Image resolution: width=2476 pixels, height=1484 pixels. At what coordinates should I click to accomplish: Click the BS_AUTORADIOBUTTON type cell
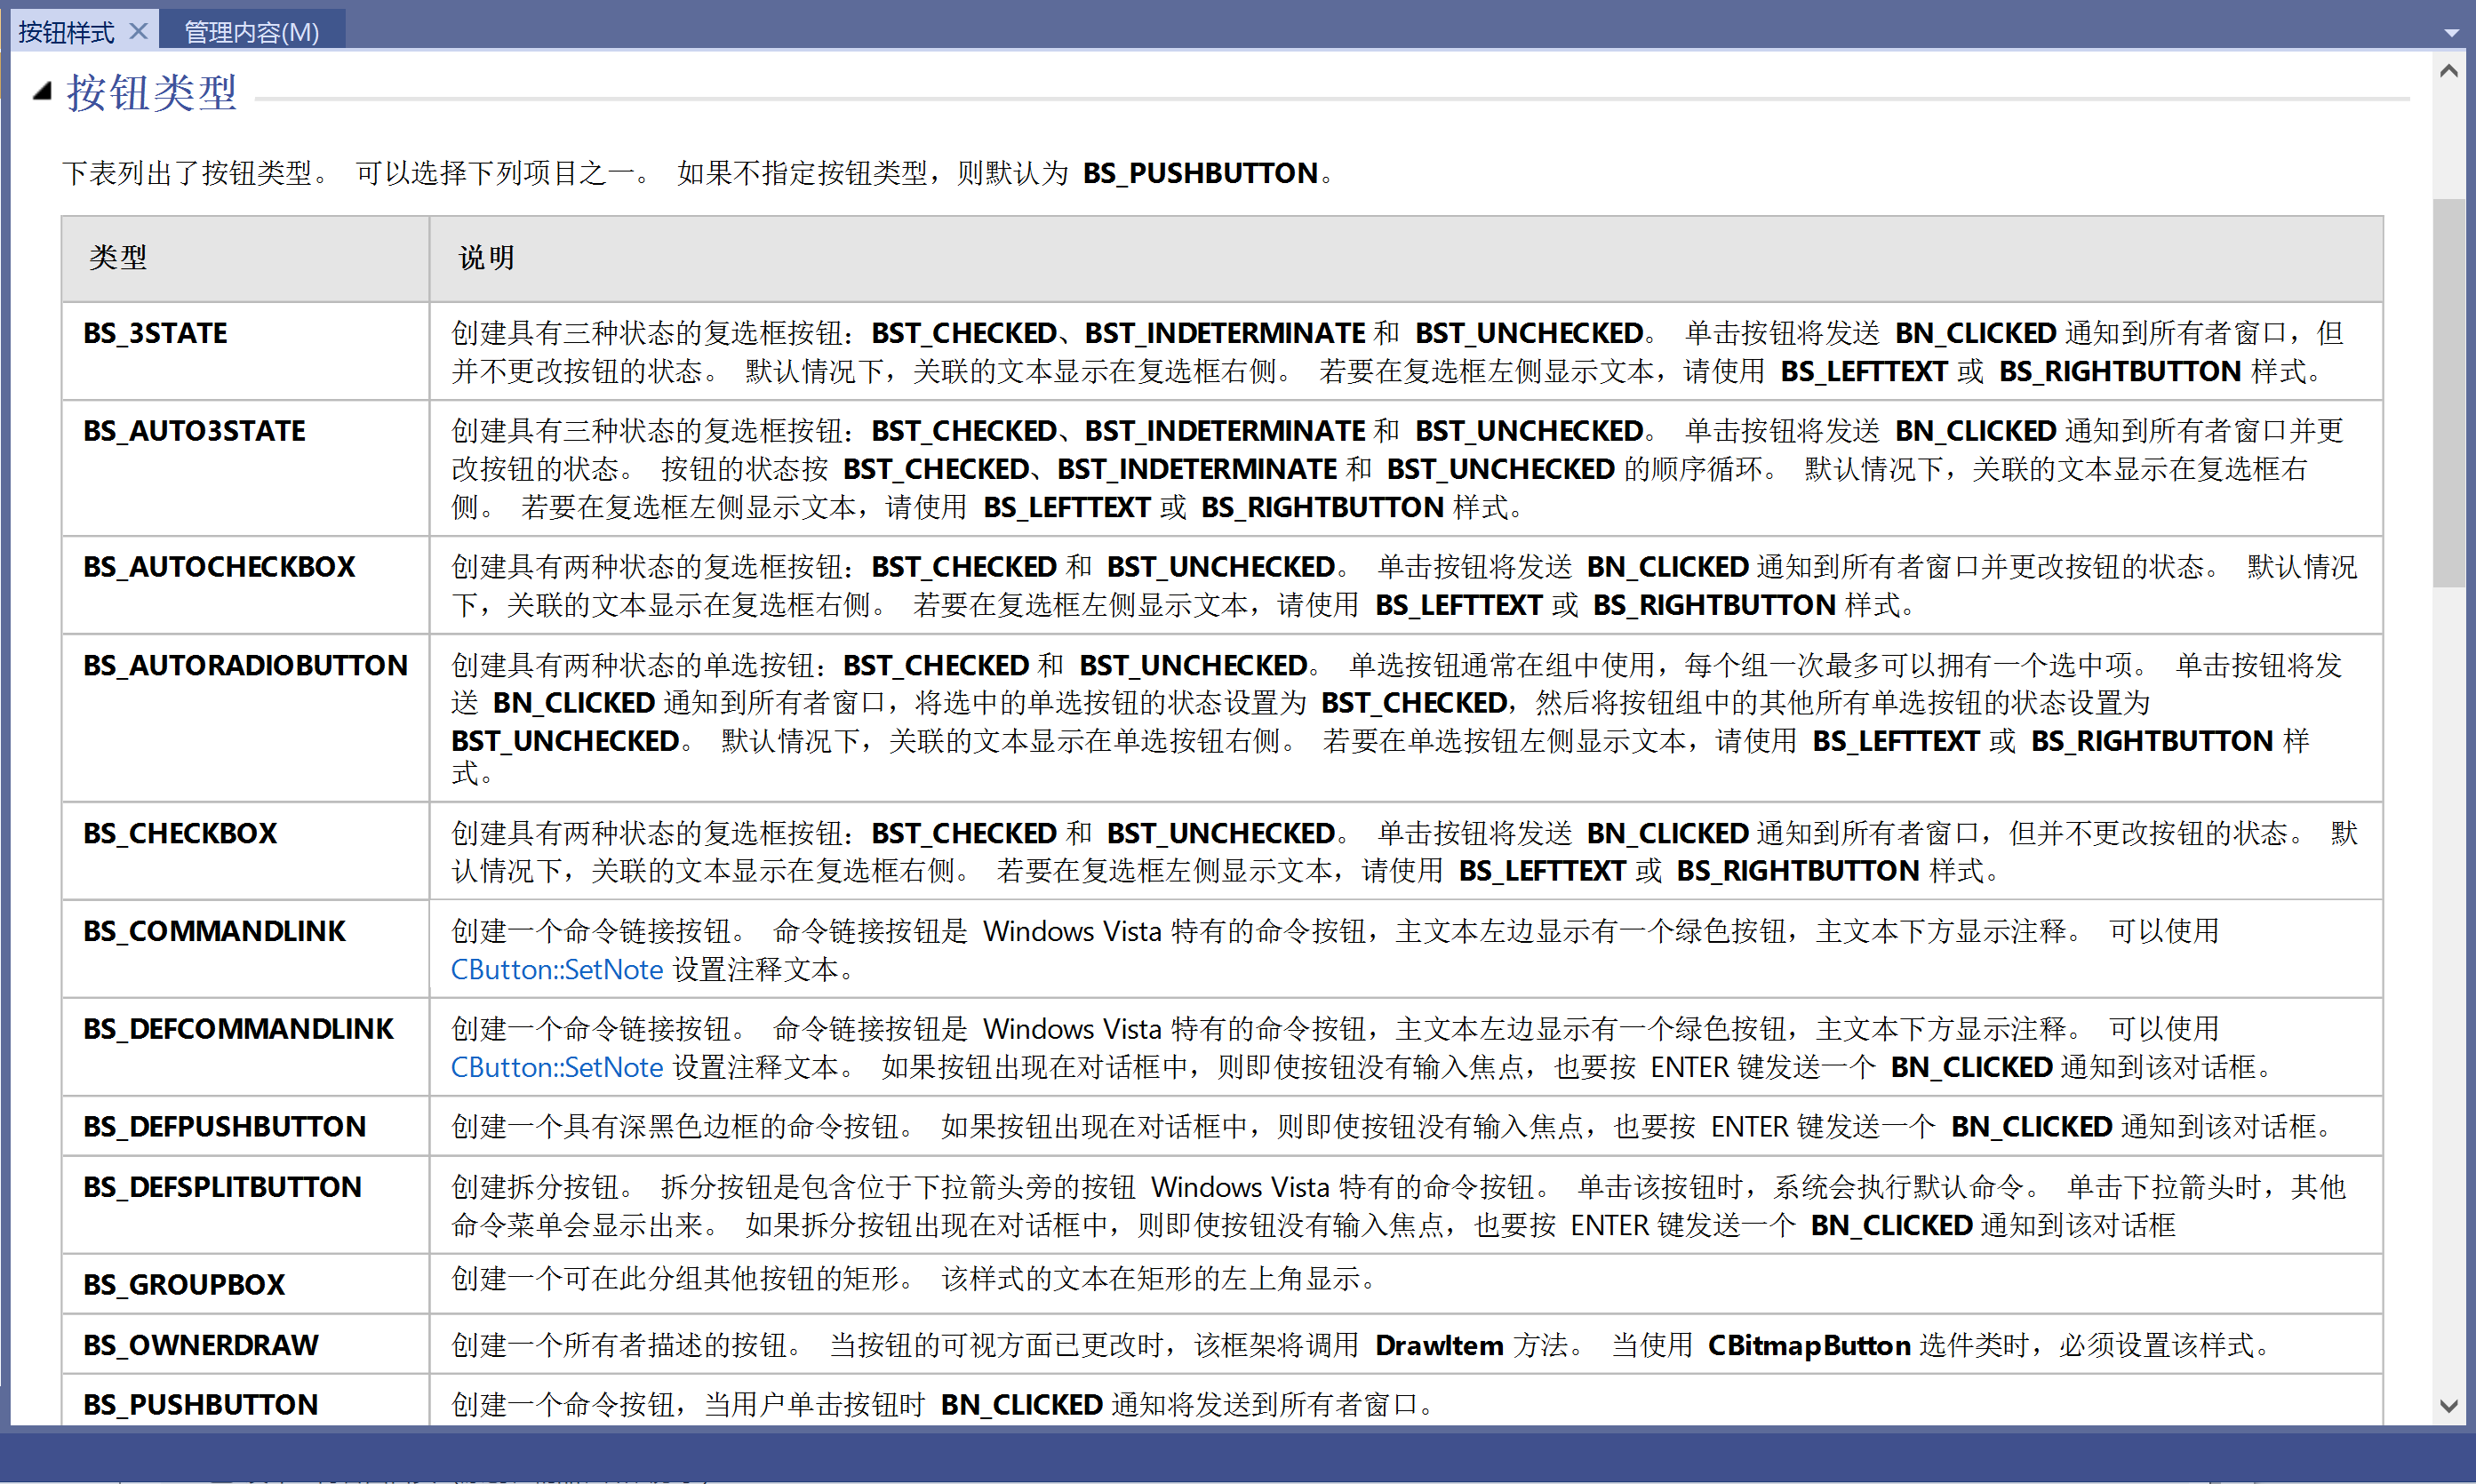point(245,665)
